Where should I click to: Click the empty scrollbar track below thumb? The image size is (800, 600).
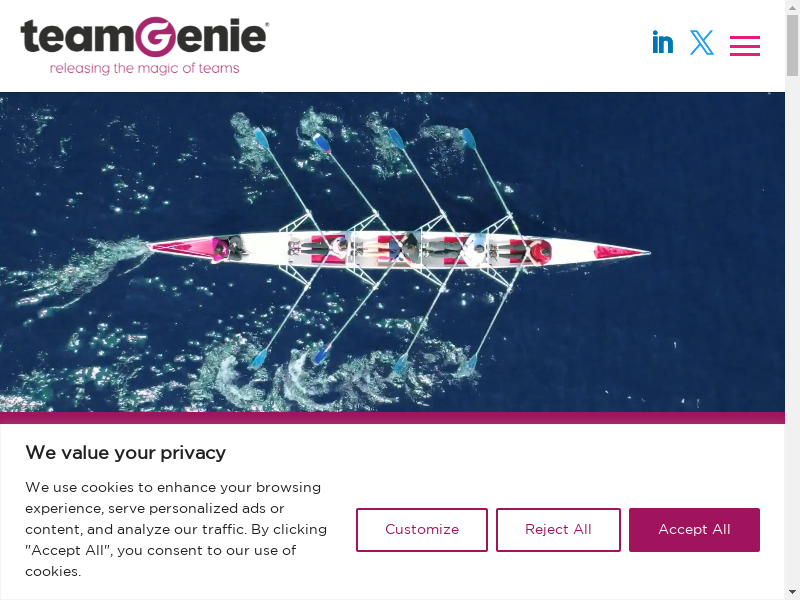[x=792, y=332]
